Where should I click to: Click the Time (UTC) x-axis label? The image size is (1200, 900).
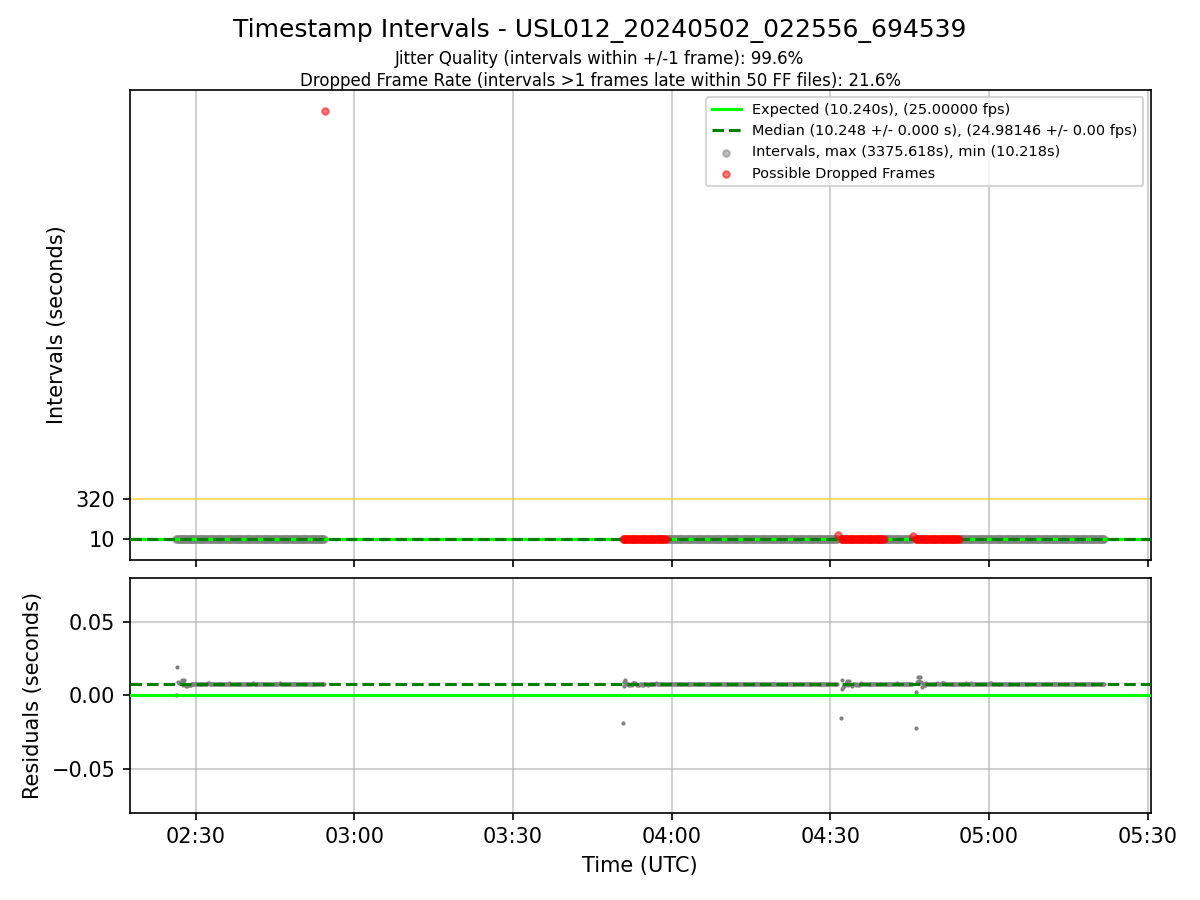point(640,865)
